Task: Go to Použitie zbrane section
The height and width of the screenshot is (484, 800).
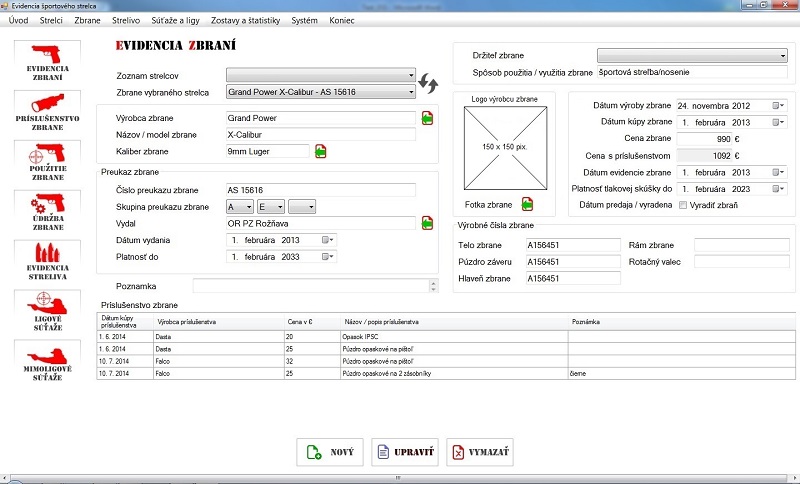Action: 46,162
